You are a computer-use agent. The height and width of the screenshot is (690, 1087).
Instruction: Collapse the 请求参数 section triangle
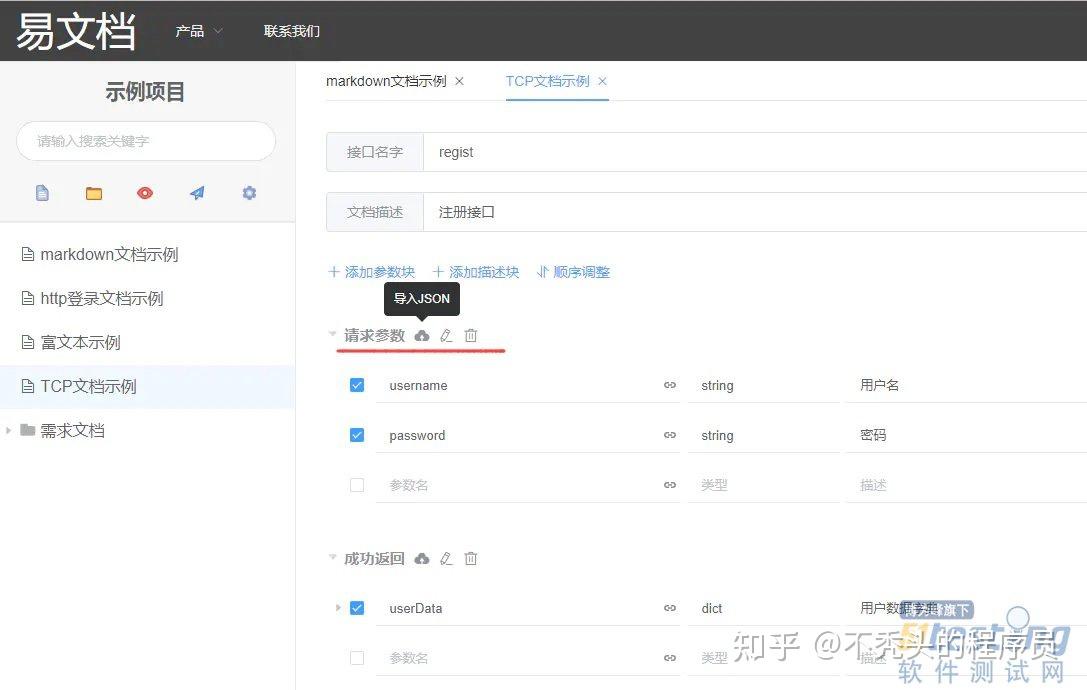coord(332,334)
